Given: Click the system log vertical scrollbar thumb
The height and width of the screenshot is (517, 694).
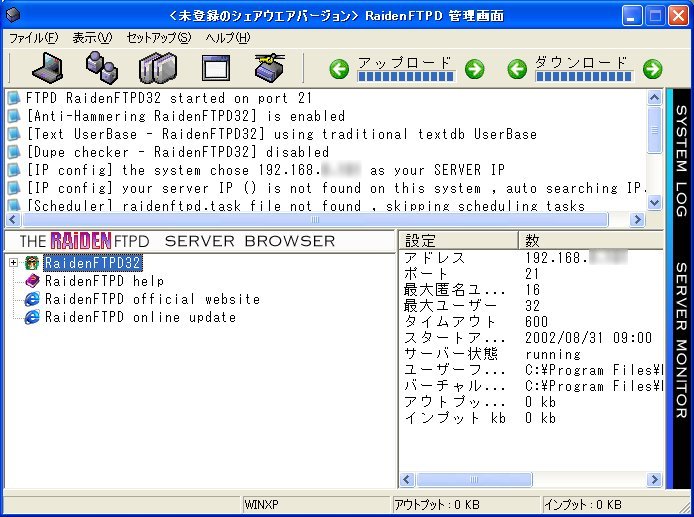Looking at the screenshot, I should 655,130.
